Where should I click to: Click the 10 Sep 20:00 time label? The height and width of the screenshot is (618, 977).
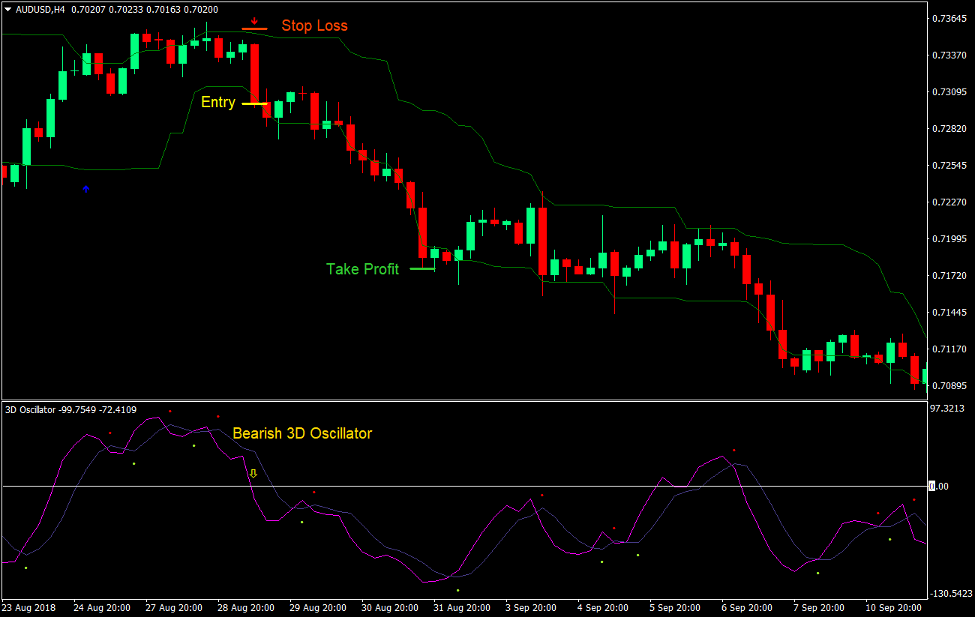pos(894,607)
